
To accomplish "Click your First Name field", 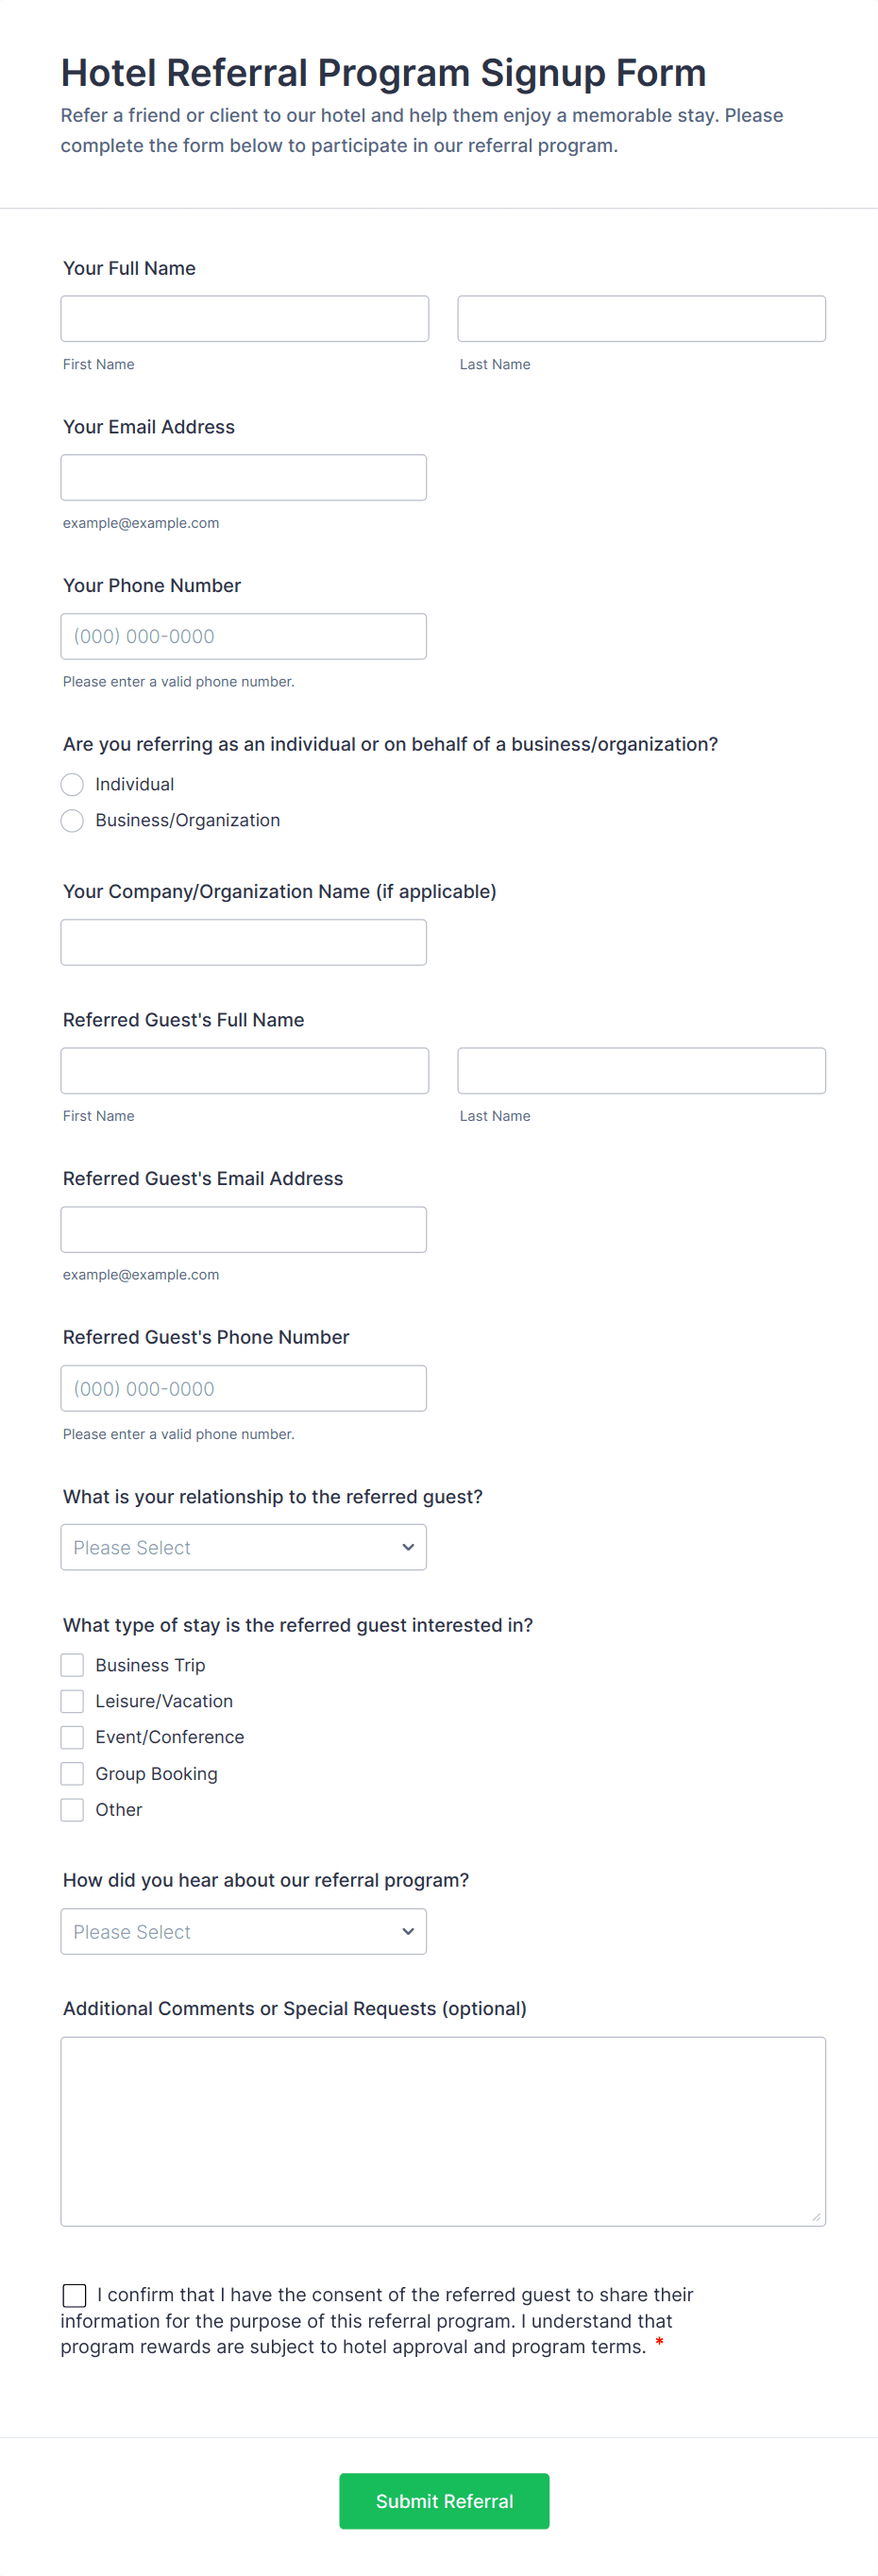I will [x=244, y=319].
